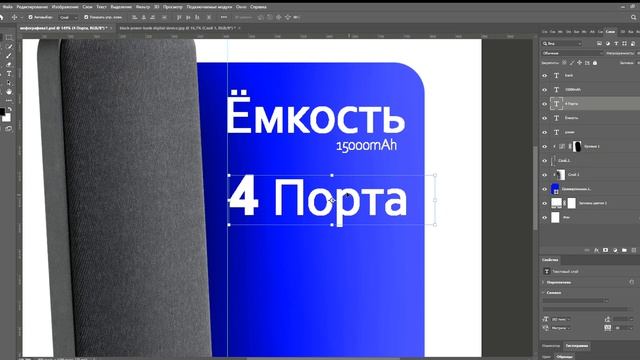The height and width of the screenshot is (360, 640).
Task: Filter layers by type layers icon
Action: [616, 43]
